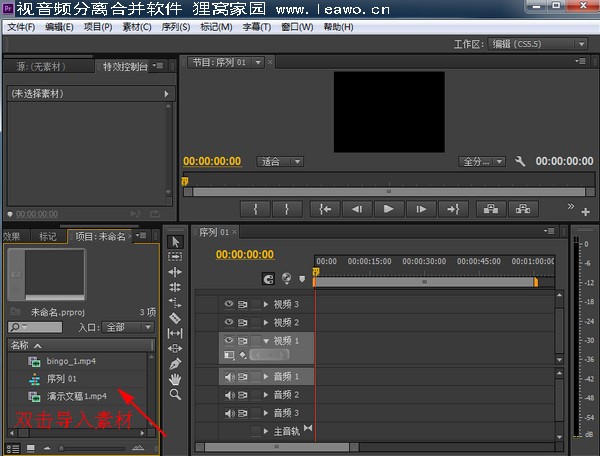Select bingo_1.mp4 in project panel

(70, 360)
